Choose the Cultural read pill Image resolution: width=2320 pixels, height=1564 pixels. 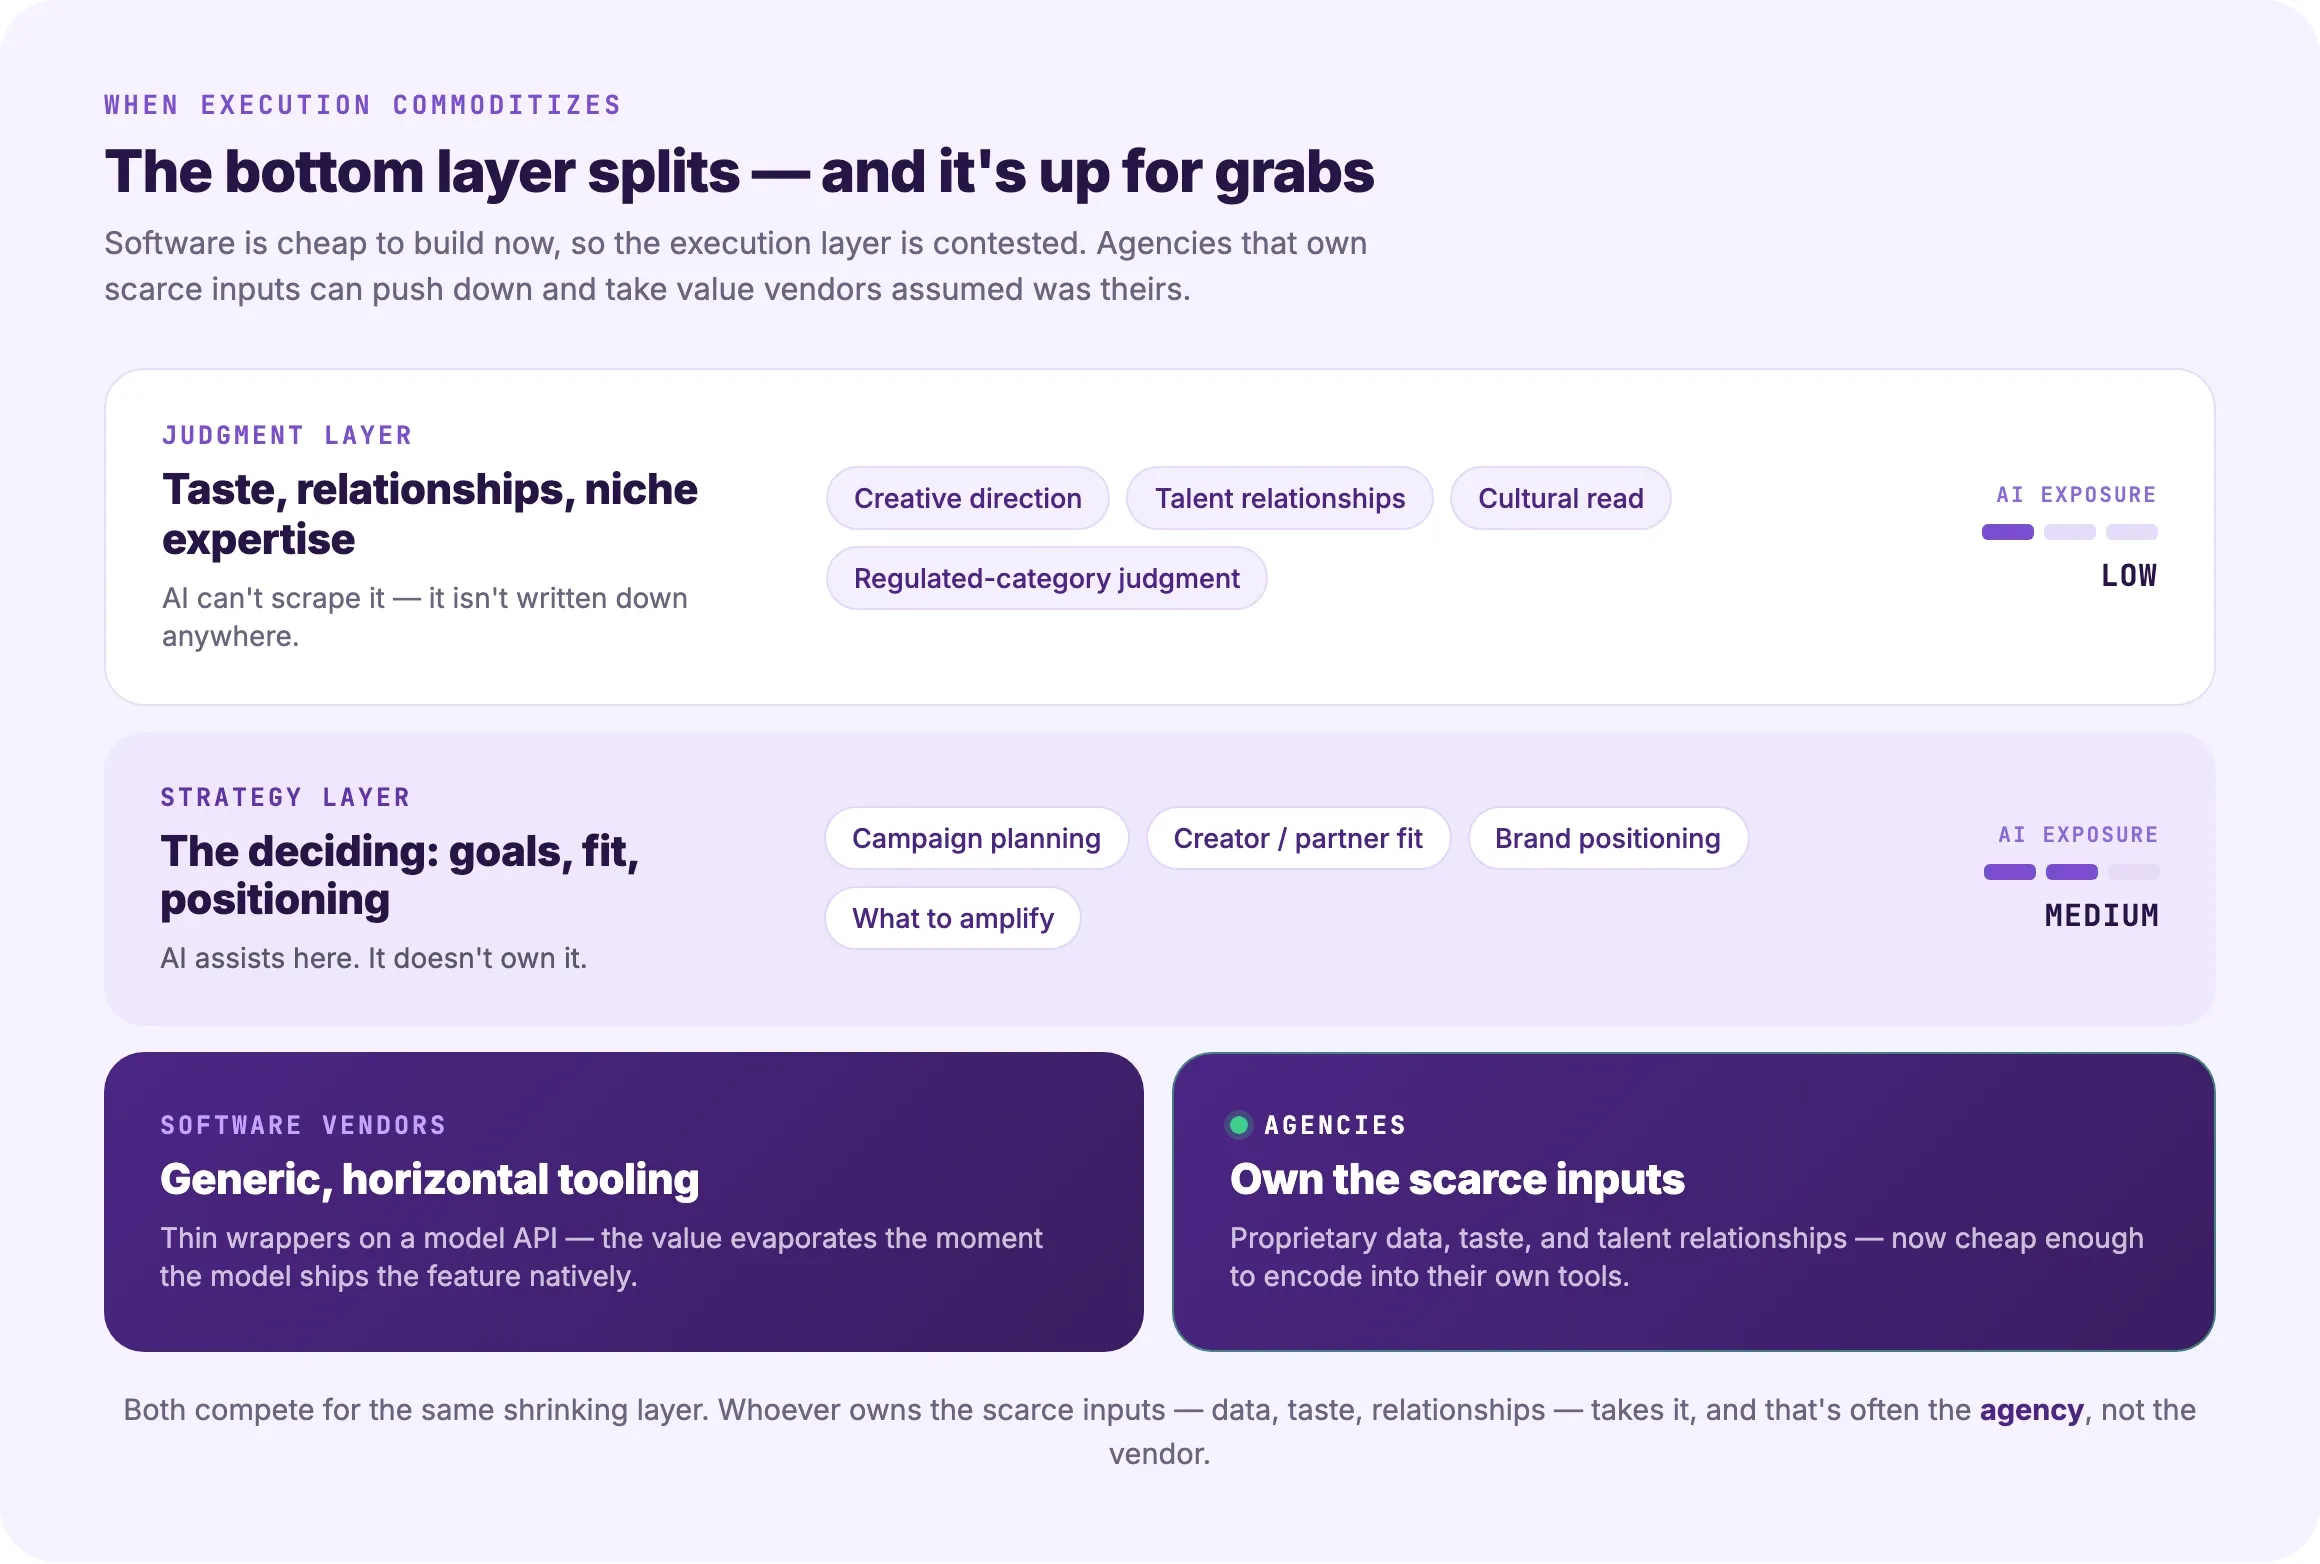(x=1560, y=498)
